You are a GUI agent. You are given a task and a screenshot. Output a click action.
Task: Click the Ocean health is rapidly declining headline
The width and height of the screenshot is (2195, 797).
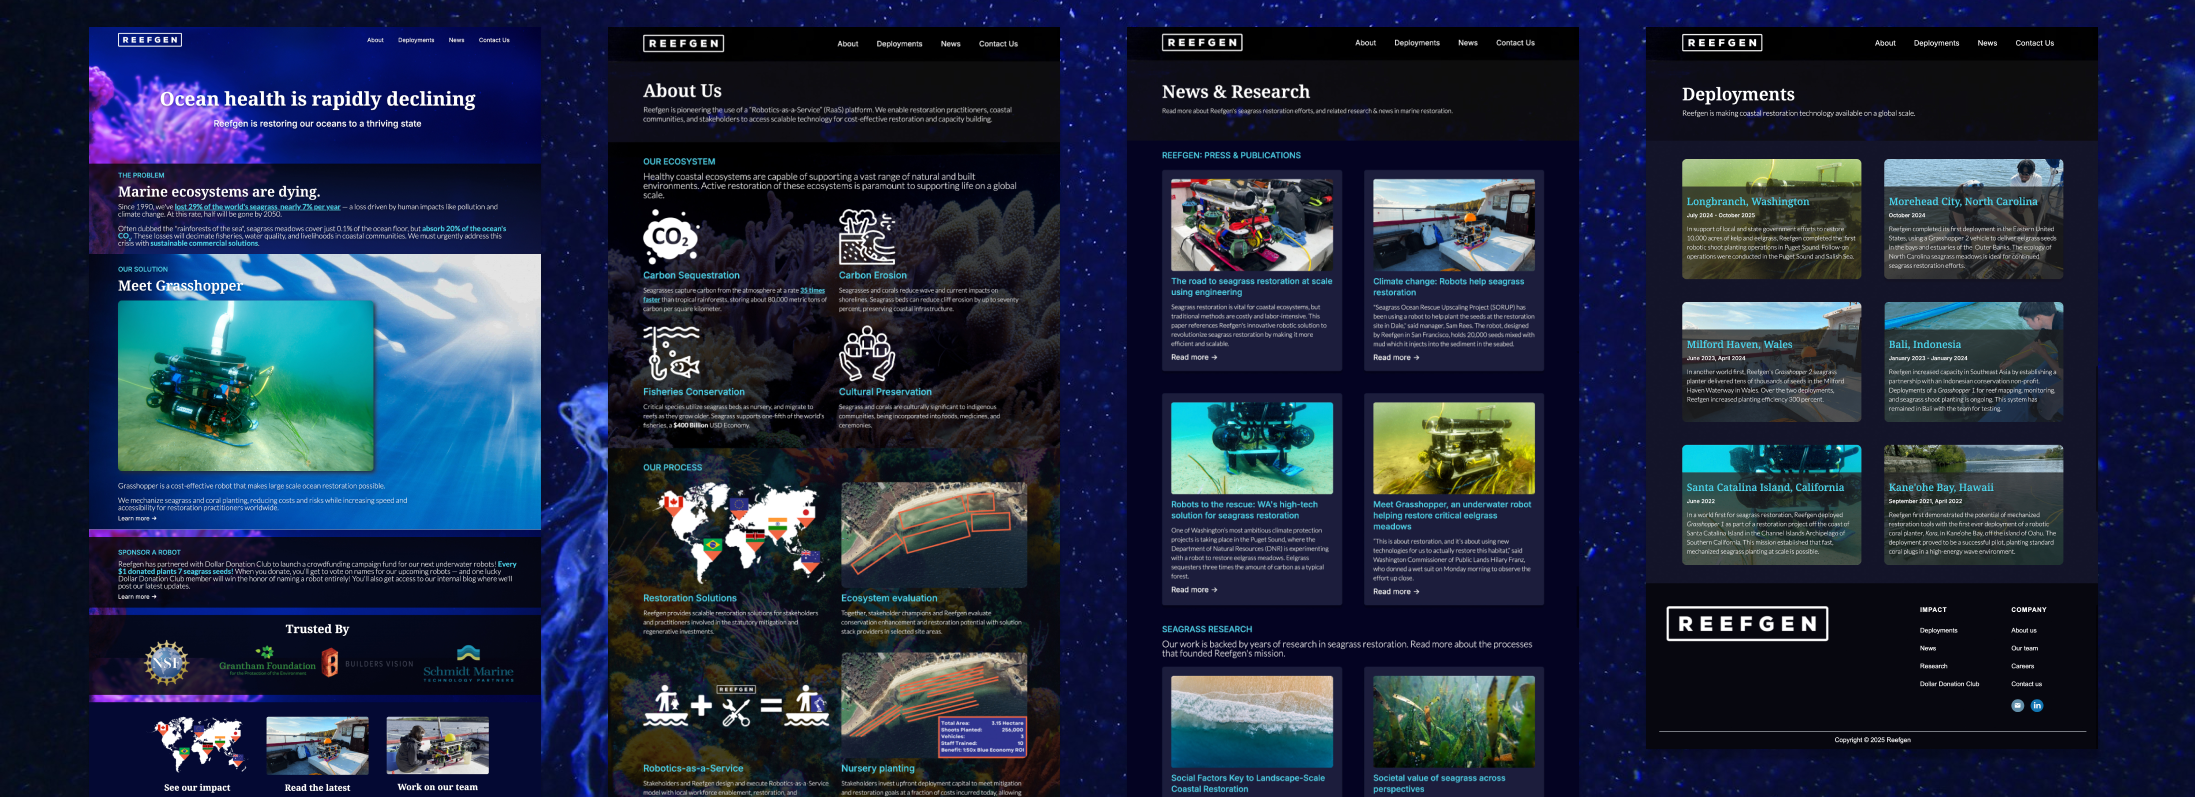click(x=317, y=99)
